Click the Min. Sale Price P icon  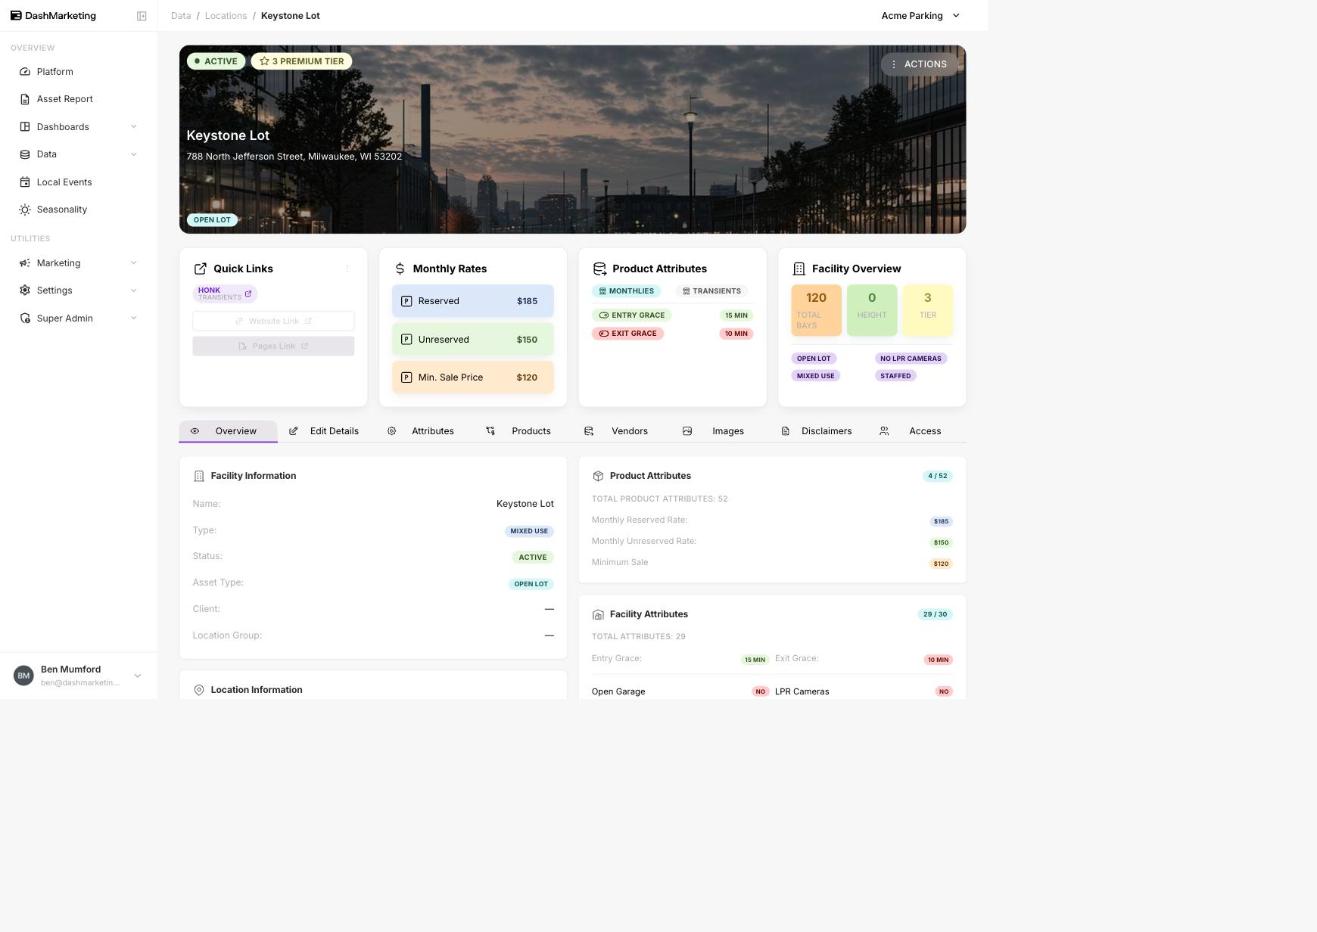click(406, 377)
